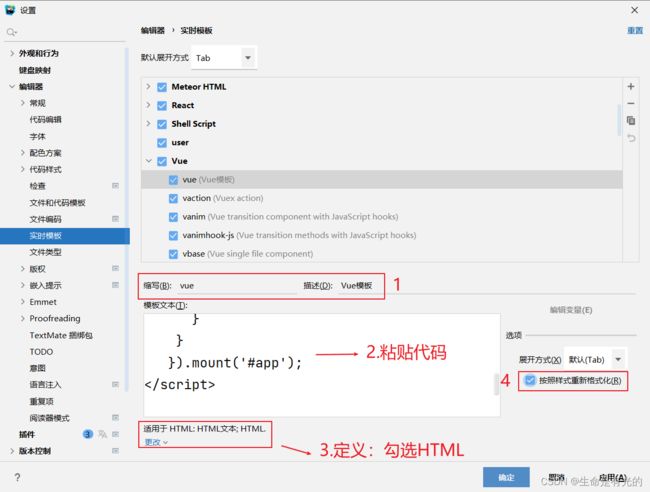Click the project-level icon beside 嵌入提示
The height and width of the screenshot is (492, 650).
(115, 285)
